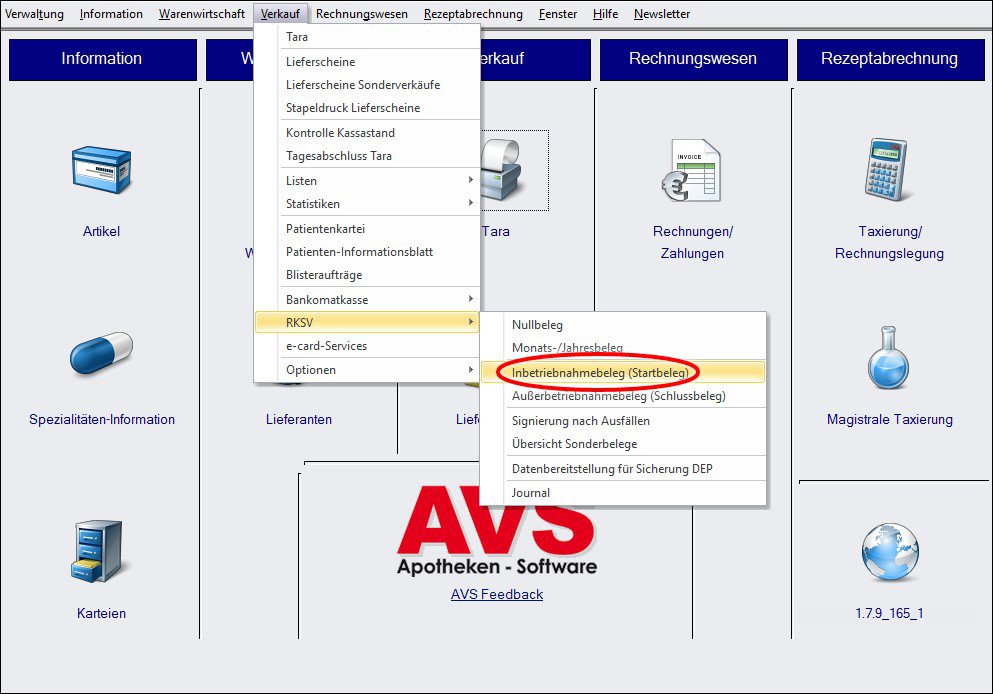Click the Rechnungen/Zahlungen invoice icon
Screen dimensions: 993x694
[x=692, y=170]
